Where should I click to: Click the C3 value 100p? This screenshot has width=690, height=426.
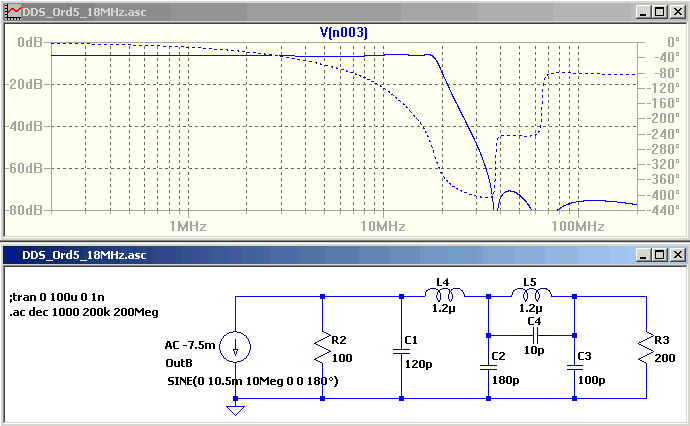pyautogui.click(x=591, y=380)
